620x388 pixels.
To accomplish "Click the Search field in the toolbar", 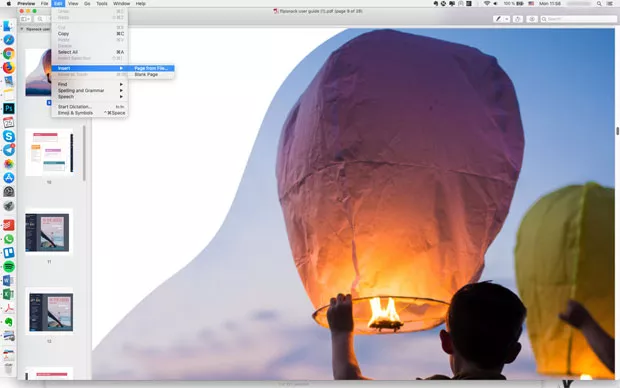I will 578,19.
